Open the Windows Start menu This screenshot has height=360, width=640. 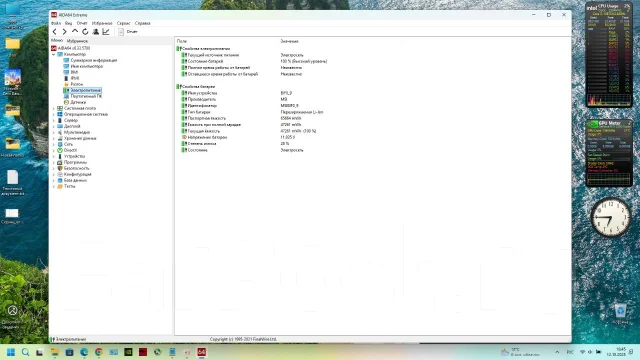(11, 352)
